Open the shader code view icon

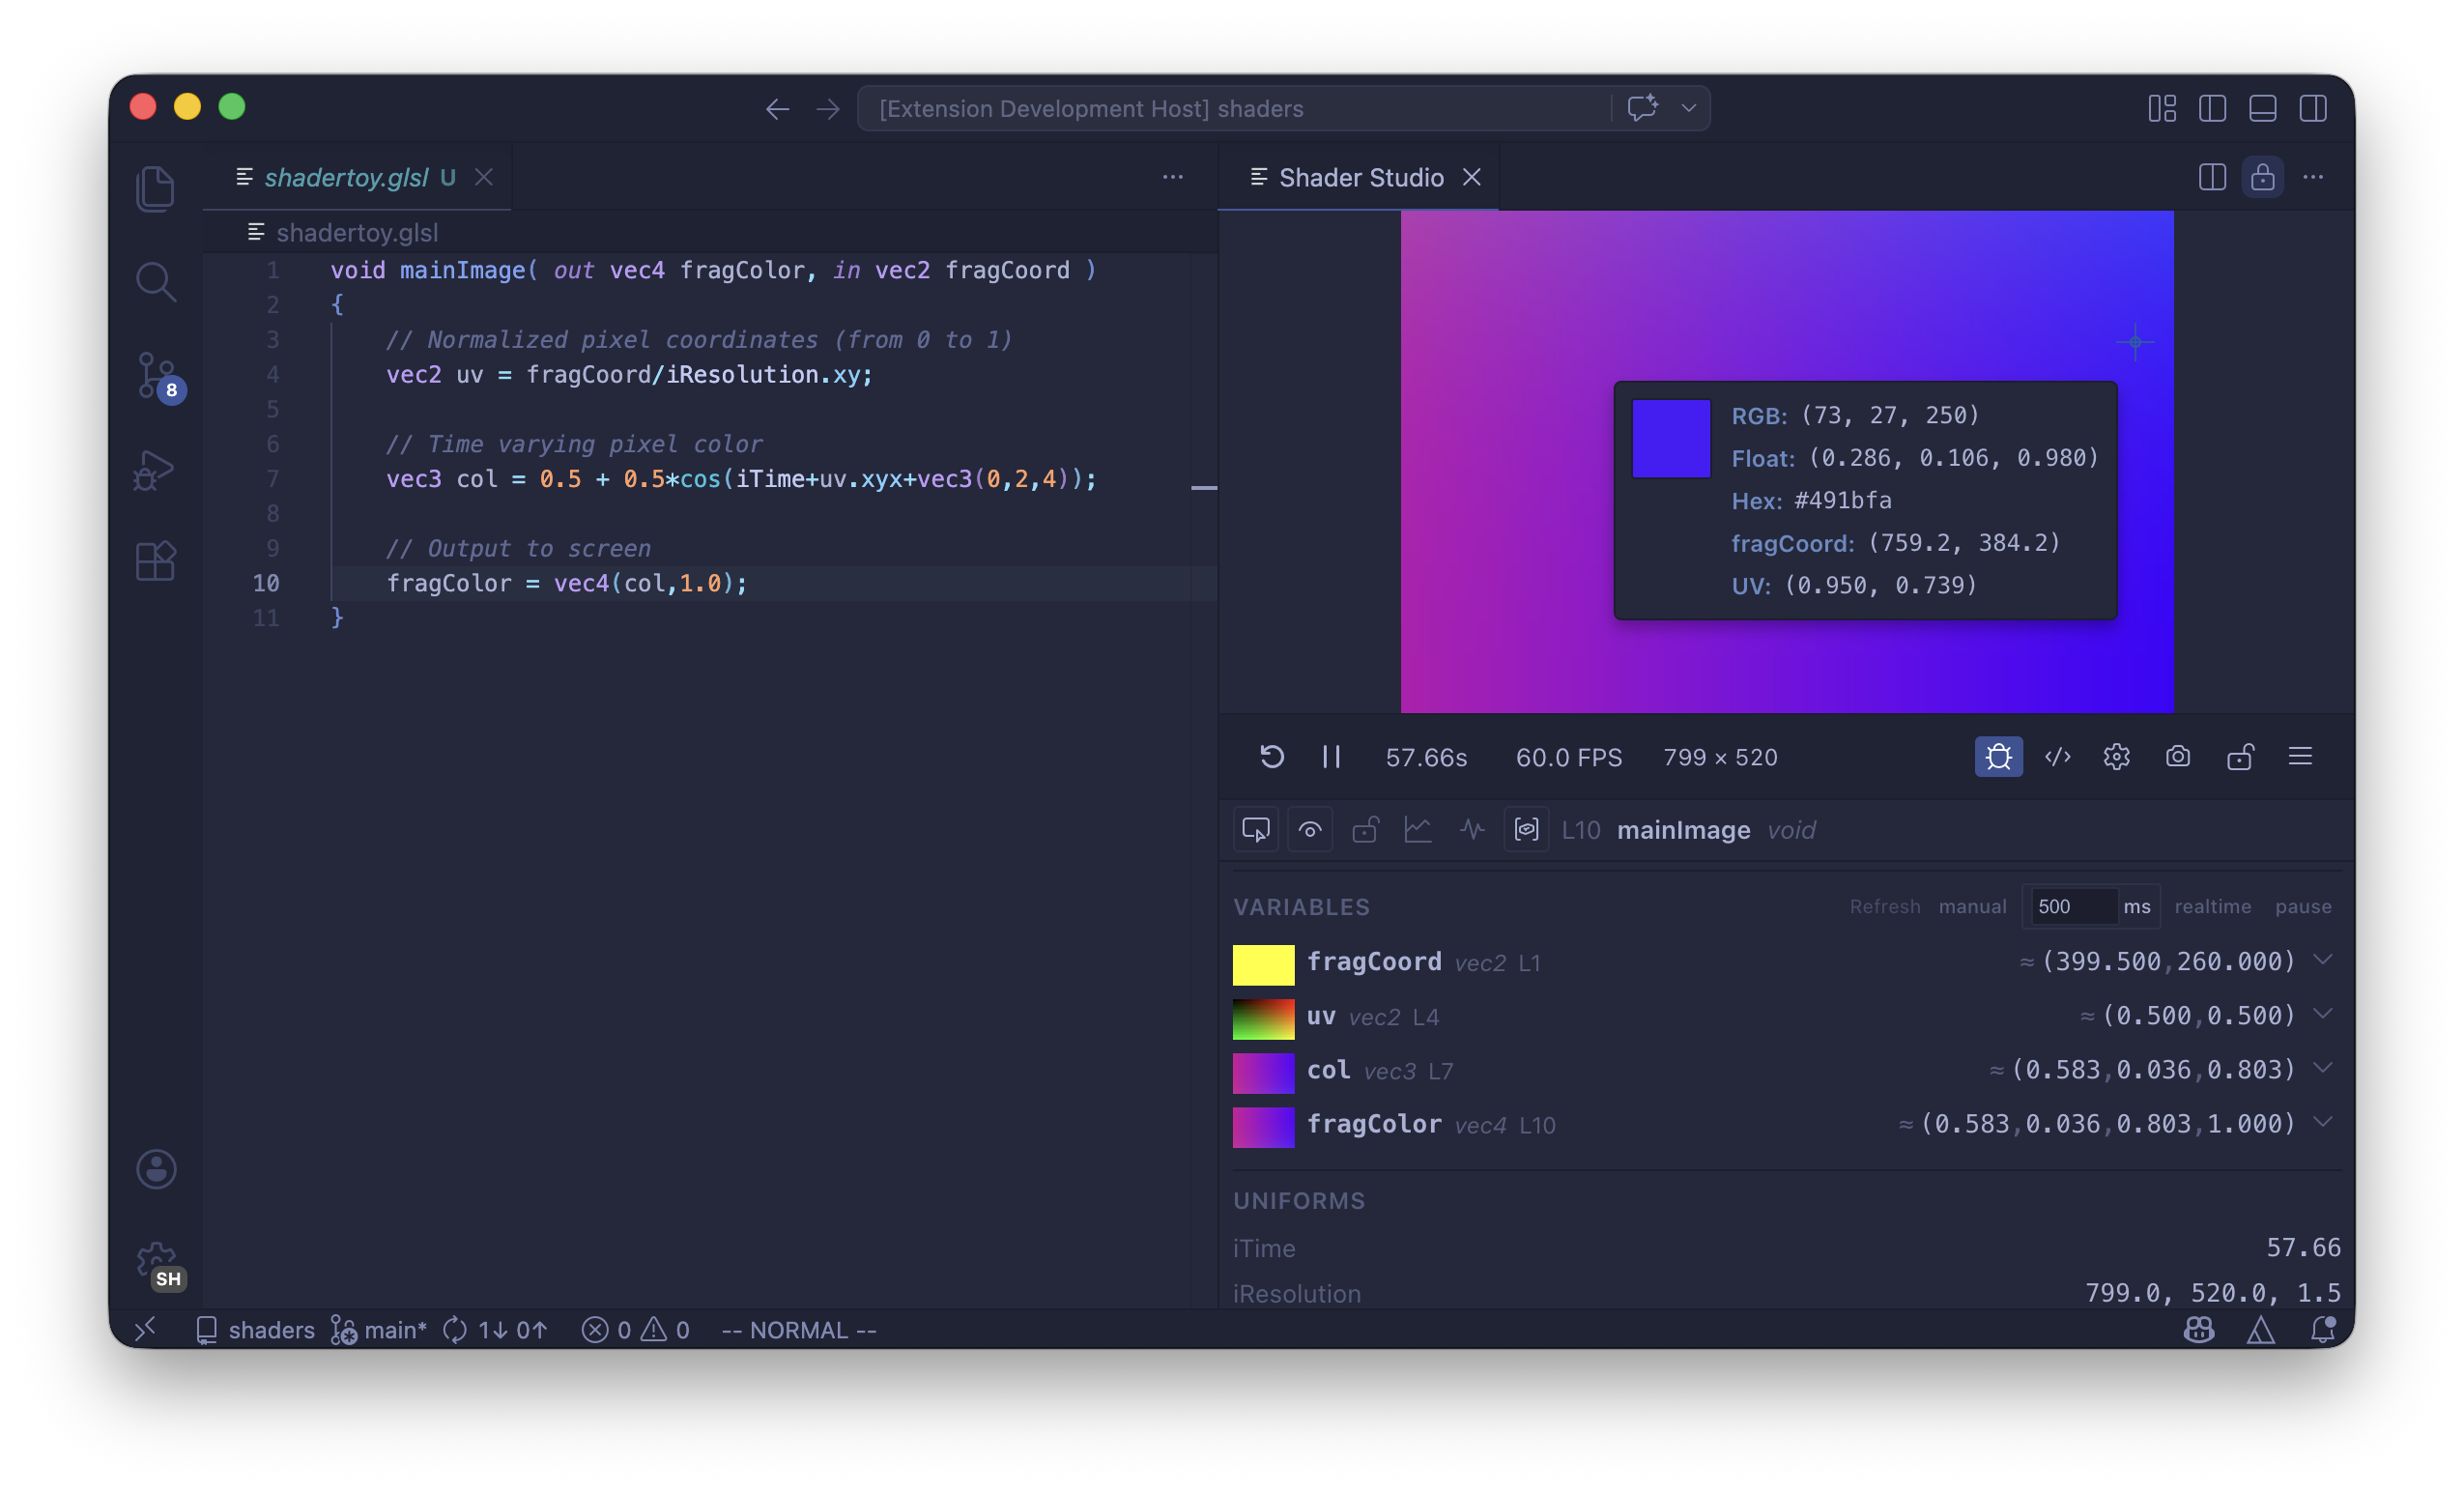point(2057,757)
